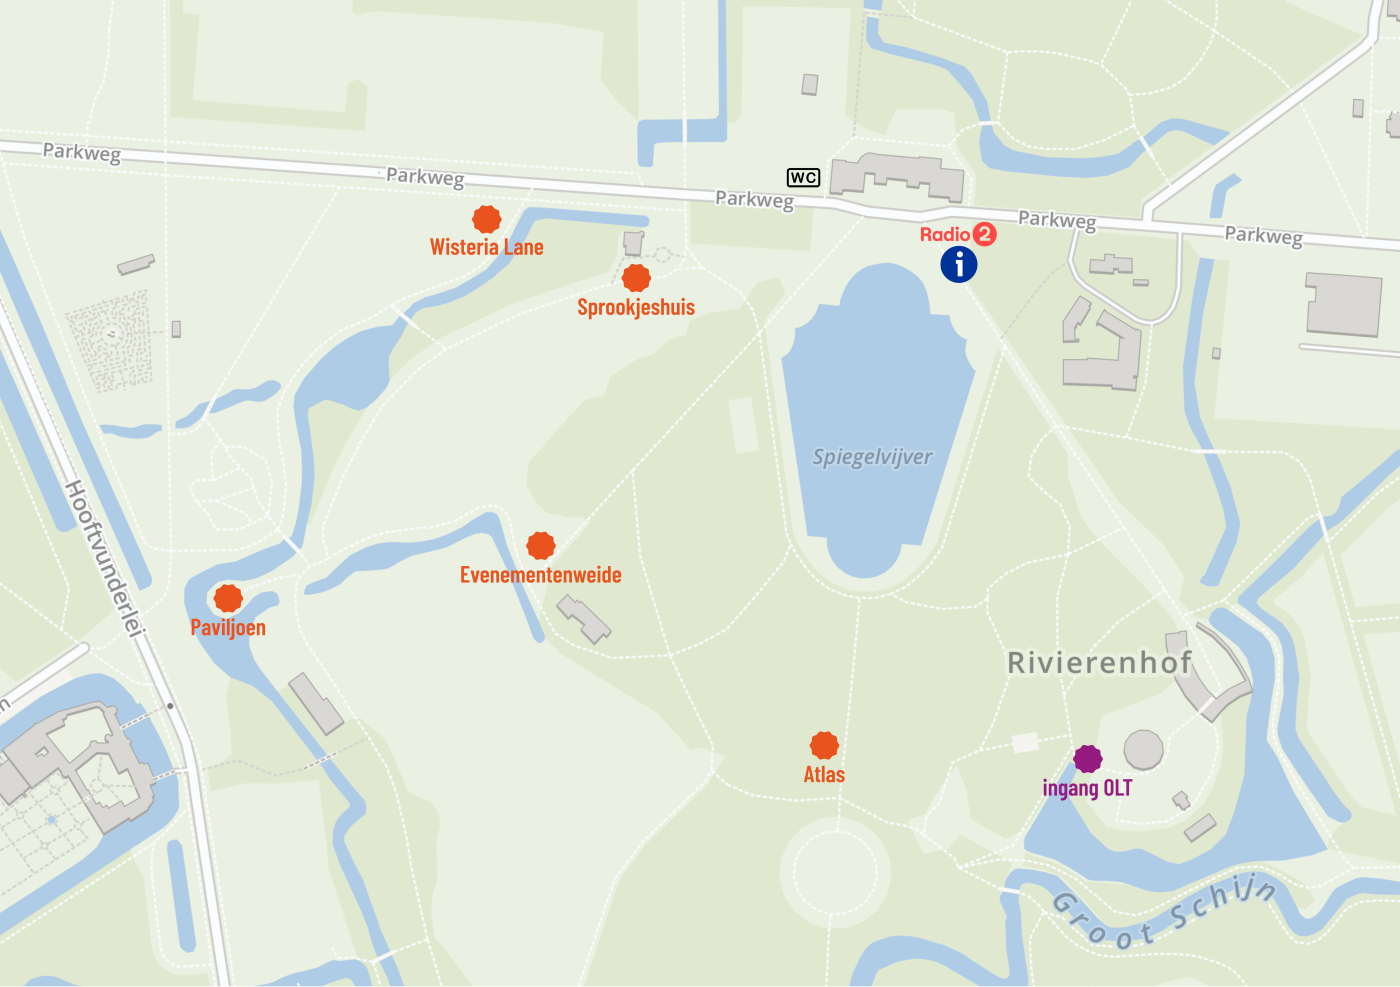Click the Paviljoen text label

[228, 628]
